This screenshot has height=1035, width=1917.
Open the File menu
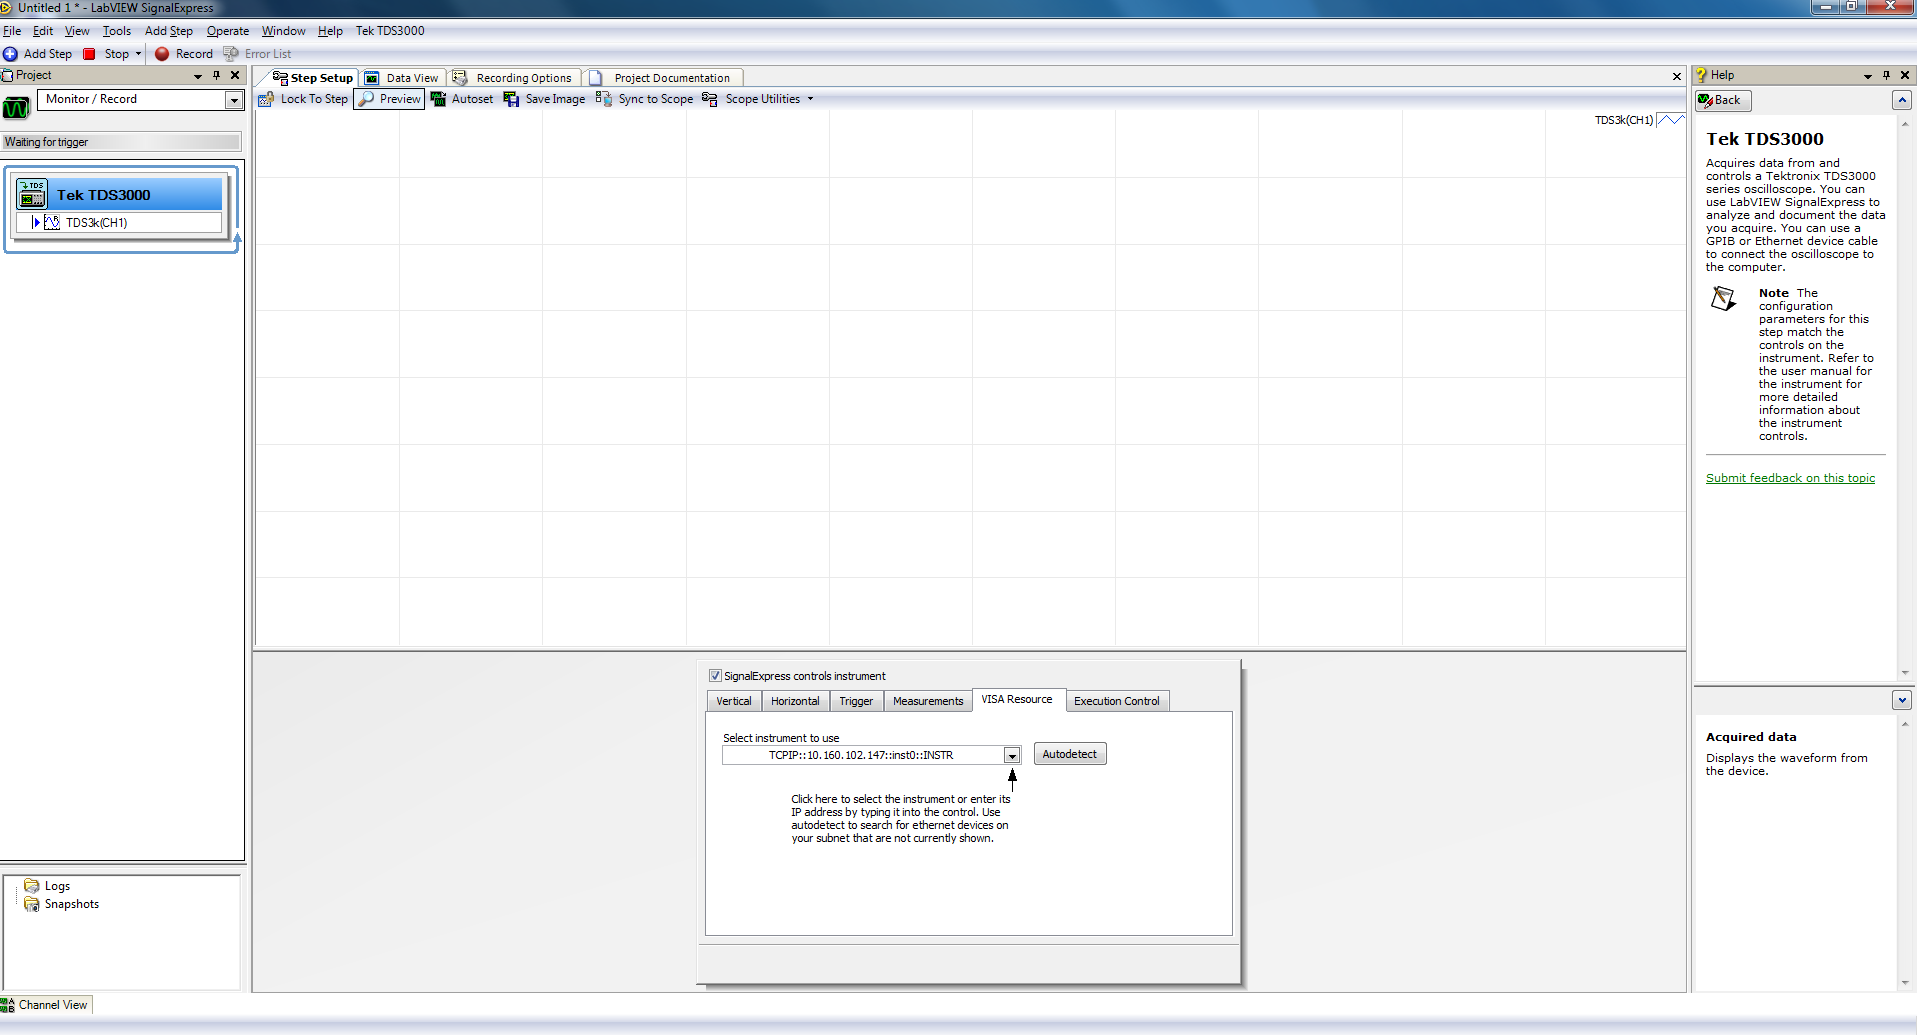(x=12, y=31)
